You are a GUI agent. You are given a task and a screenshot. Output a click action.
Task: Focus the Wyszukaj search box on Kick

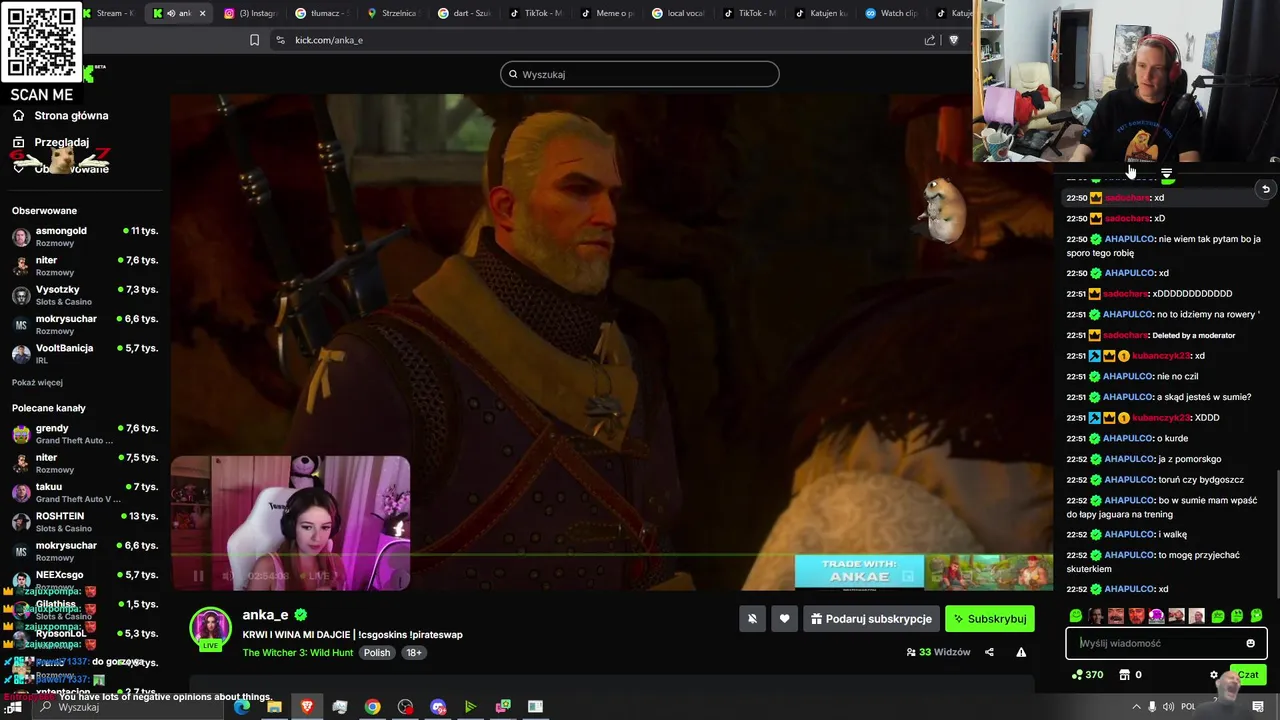tap(640, 74)
